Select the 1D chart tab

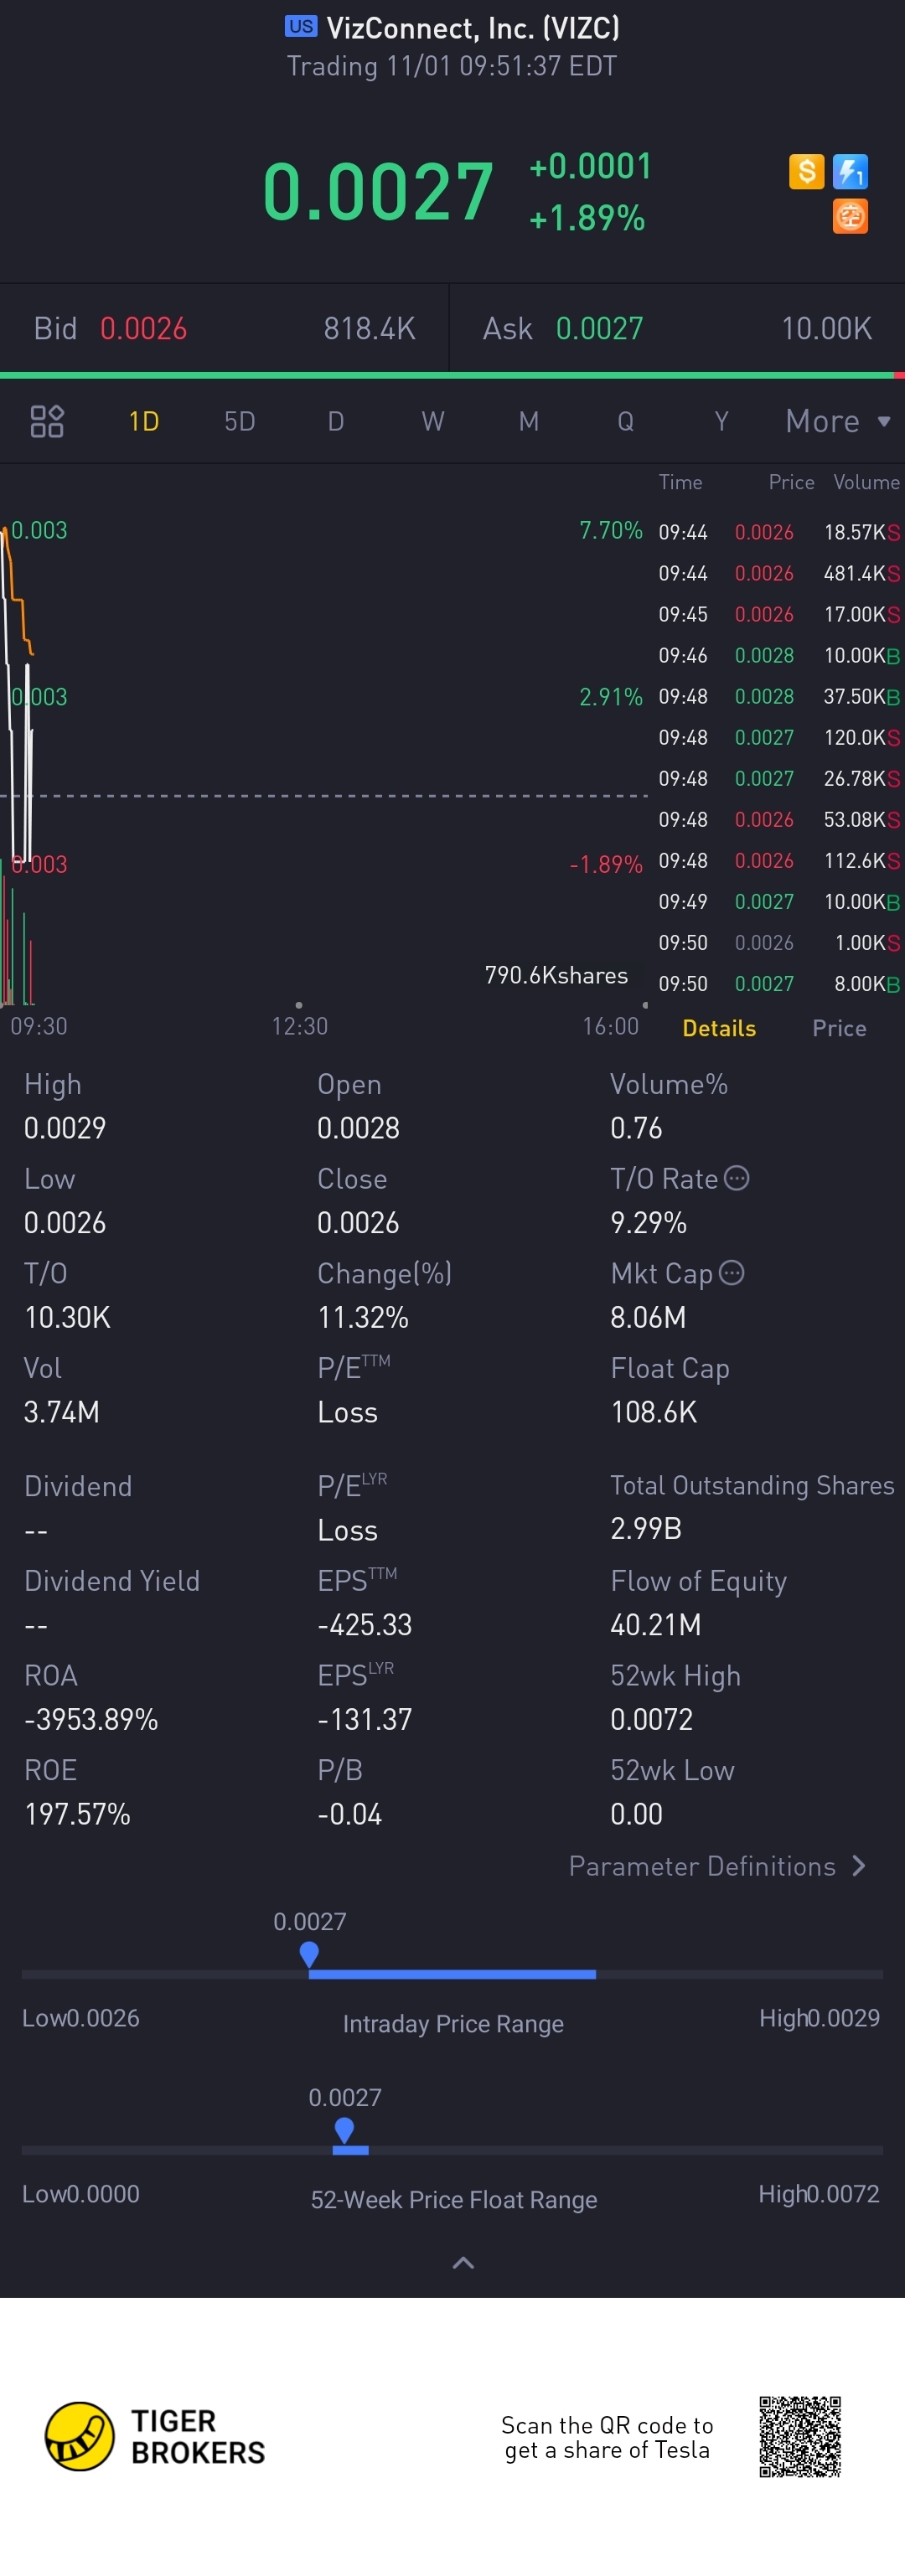click(144, 421)
